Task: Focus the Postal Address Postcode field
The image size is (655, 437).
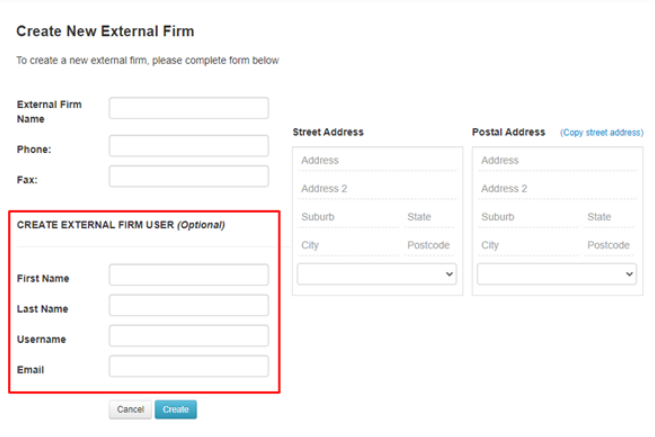Action: point(610,245)
